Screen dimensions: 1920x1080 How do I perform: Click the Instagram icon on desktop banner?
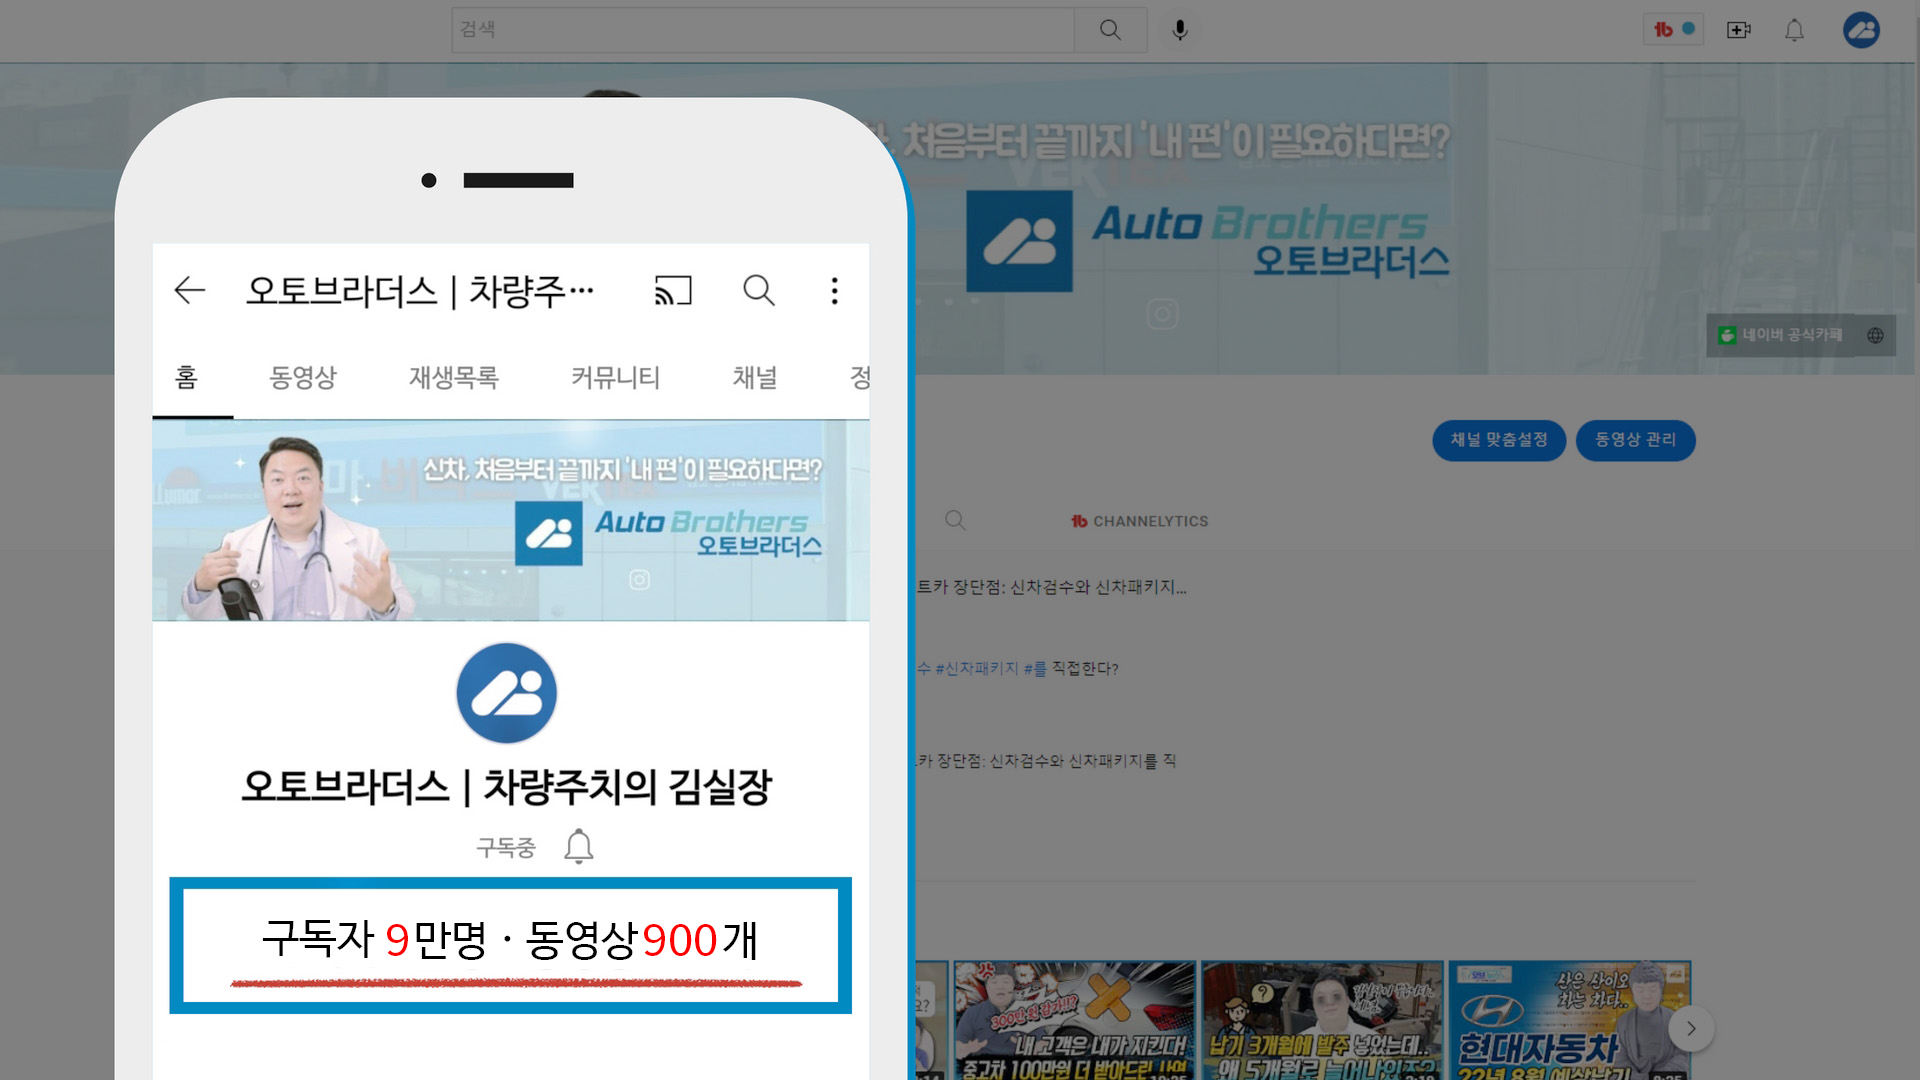coord(1162,314)
